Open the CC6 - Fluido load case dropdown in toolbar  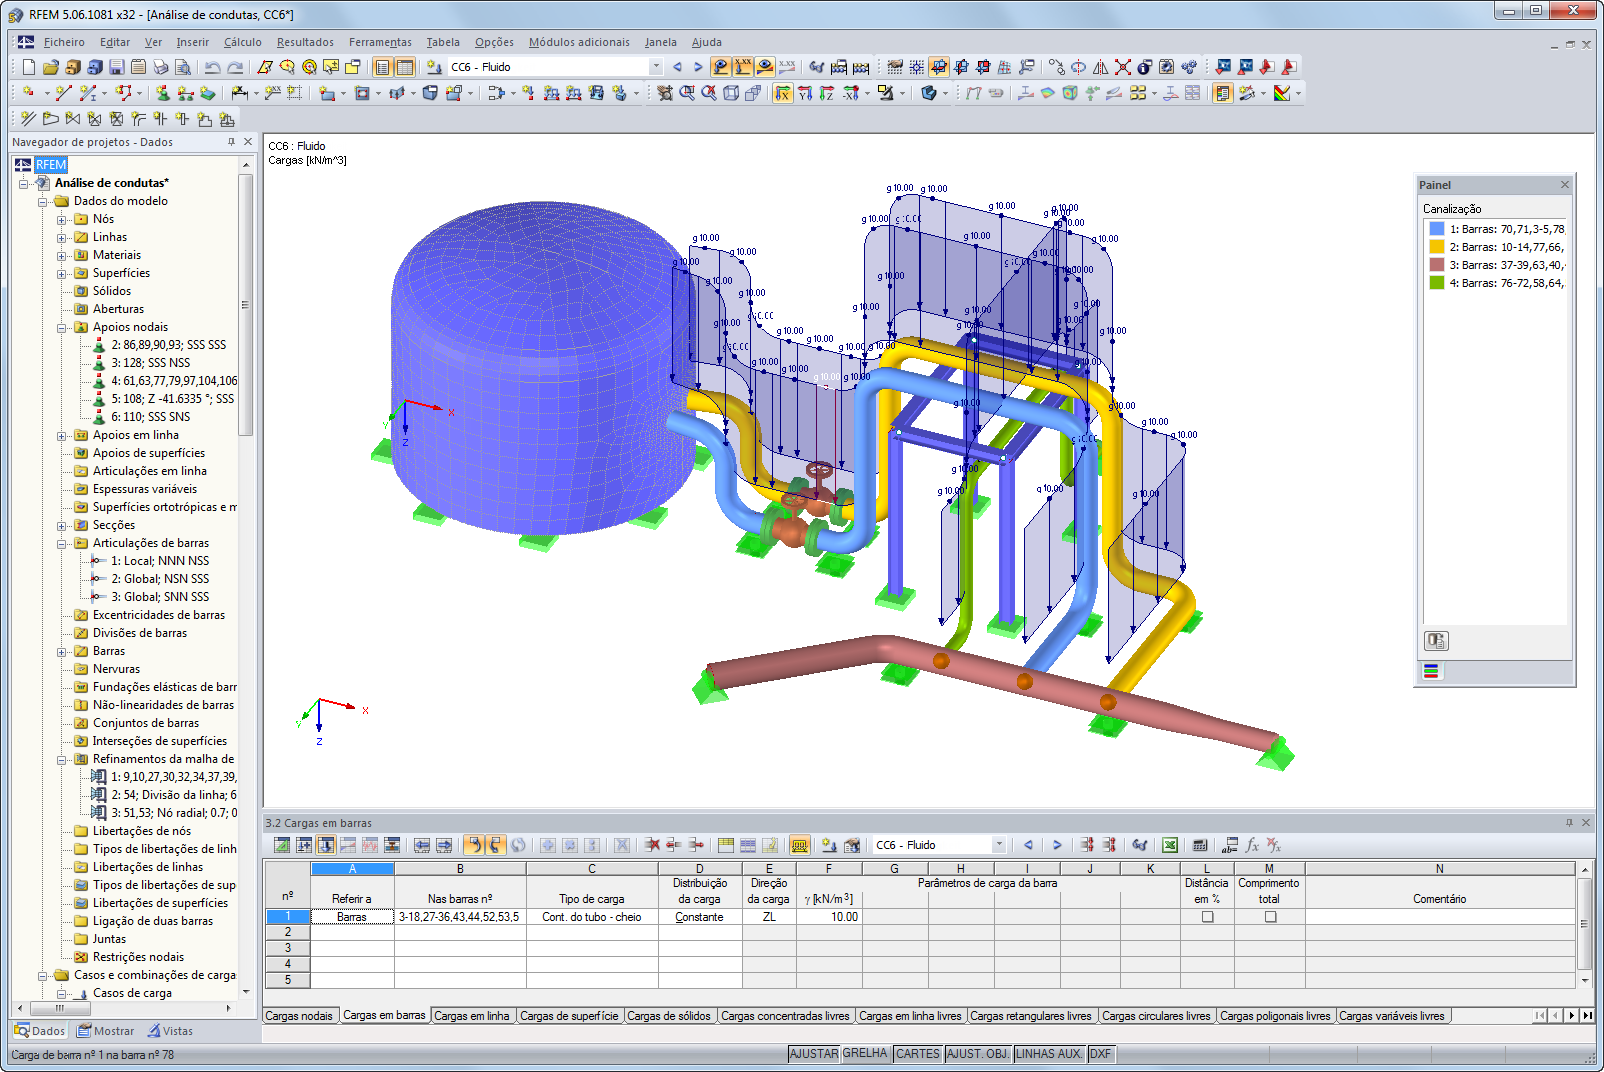coord(656,67)
